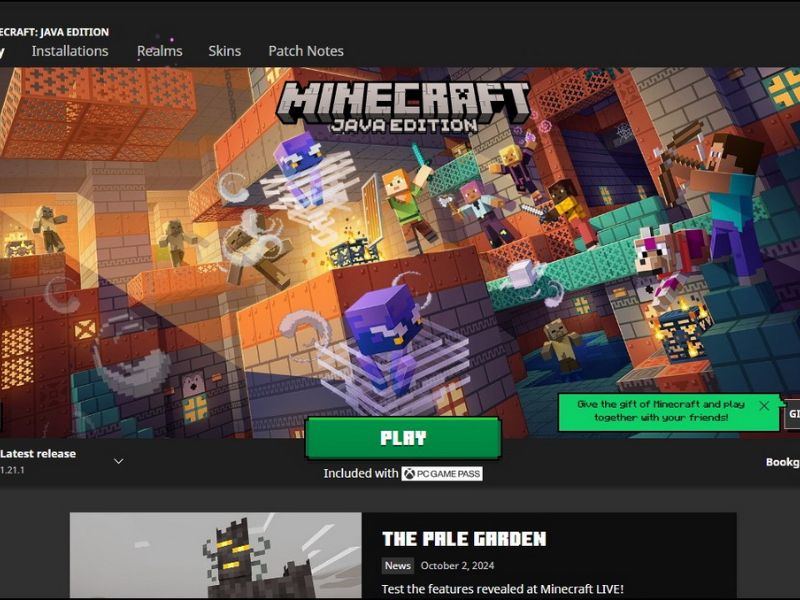Go to the Skins tab
The image size is (800, 600).
point(224,51)
